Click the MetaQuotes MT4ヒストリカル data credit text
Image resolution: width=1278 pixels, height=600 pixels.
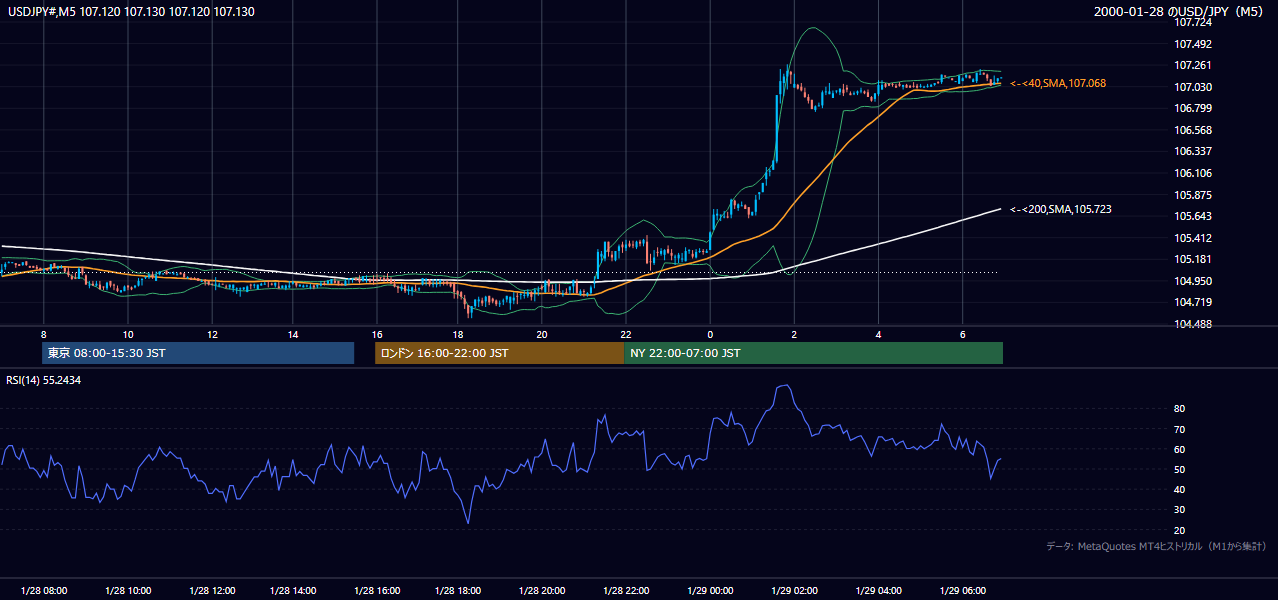pyautogui.click(x=1156, y=546)
